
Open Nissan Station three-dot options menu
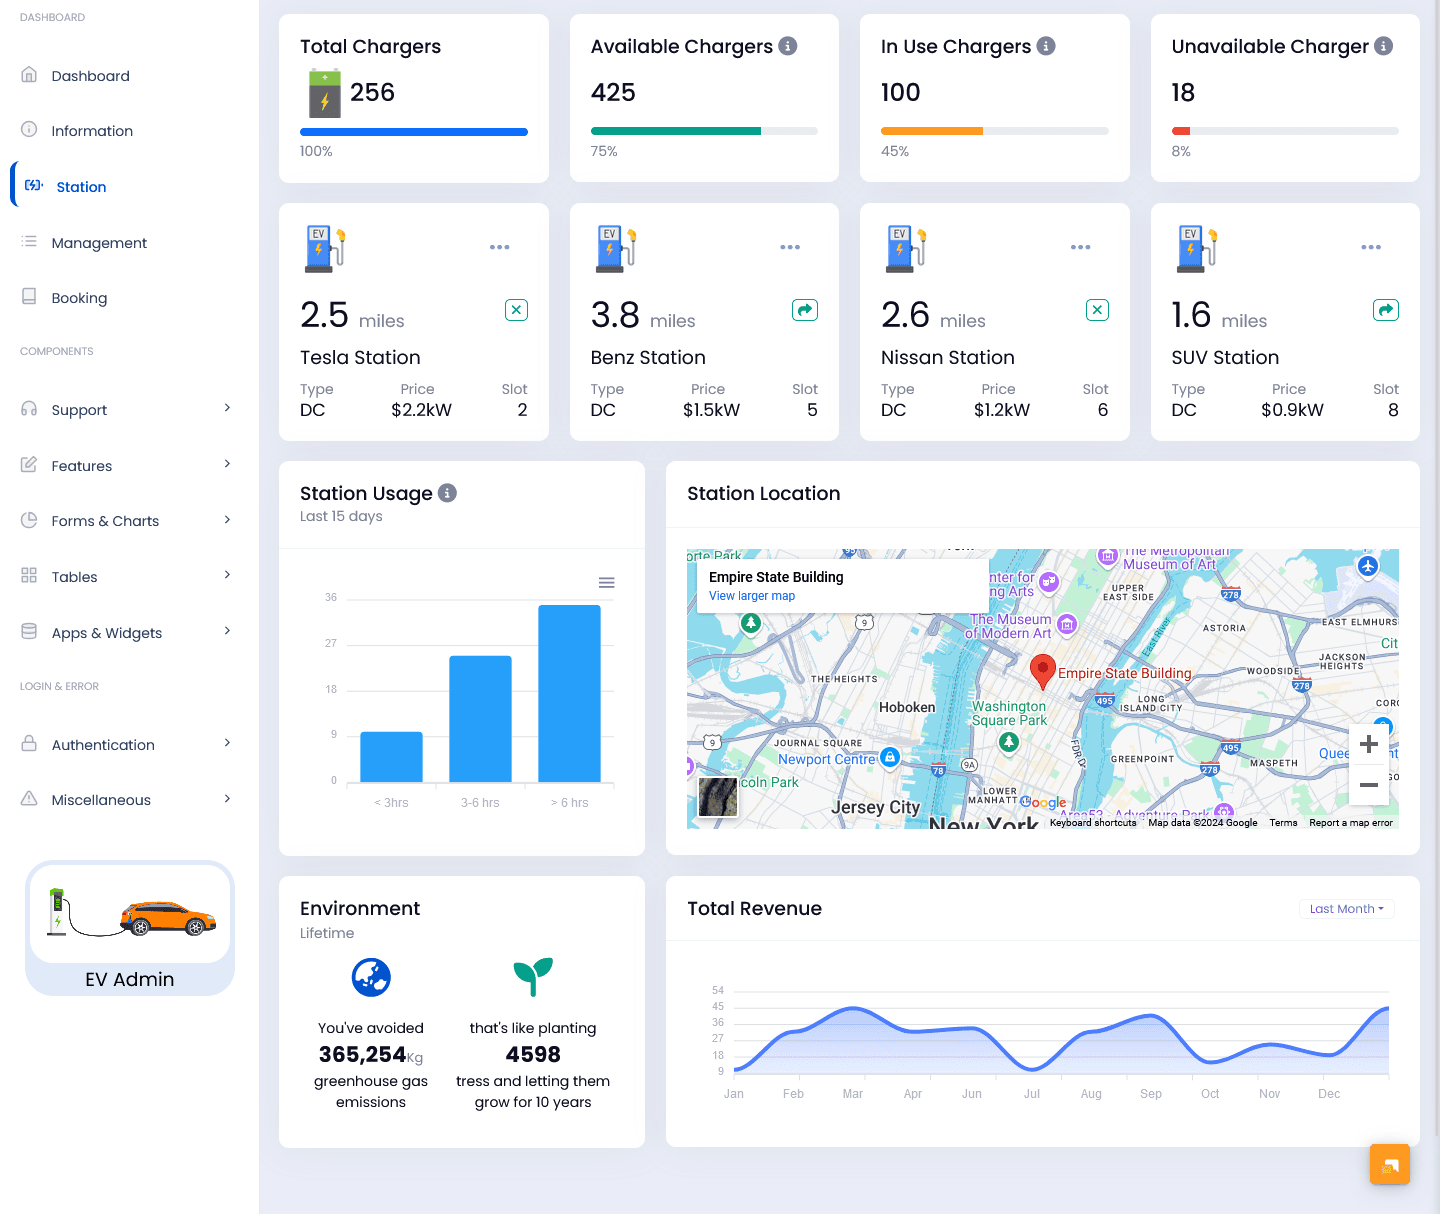[1081, 247]
